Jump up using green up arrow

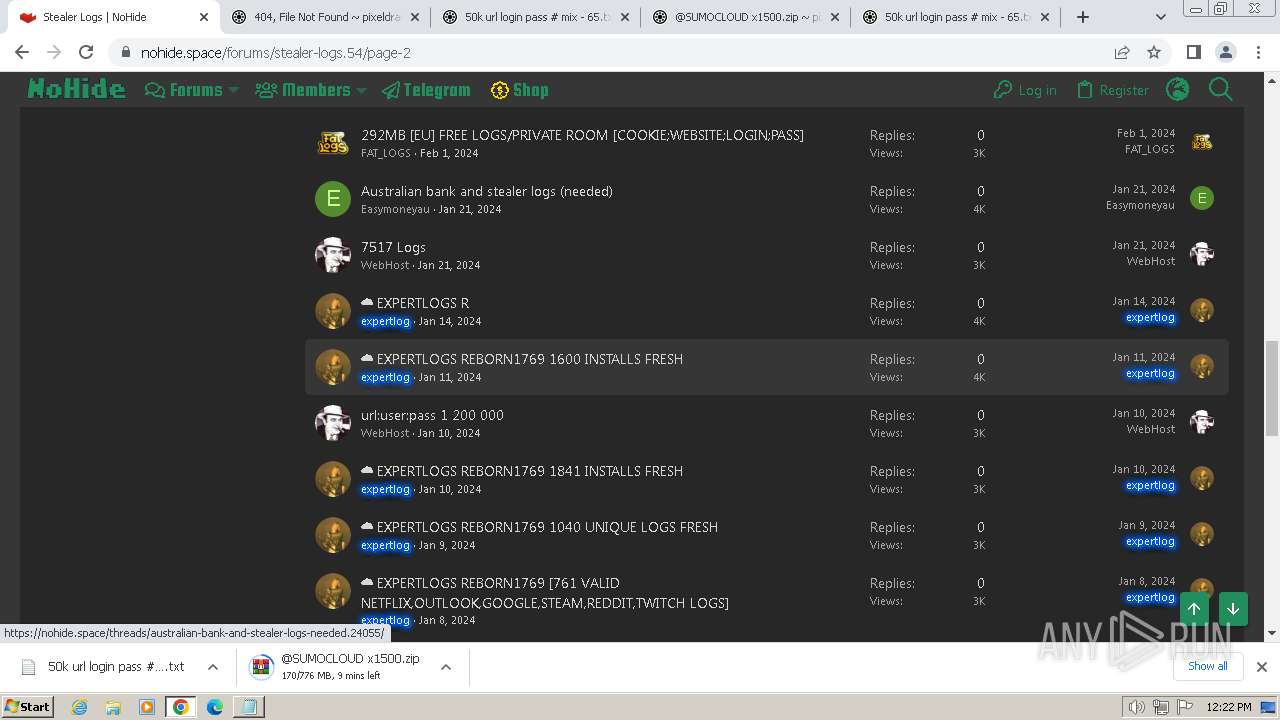pyautogui.click(x=1194, y=609)
